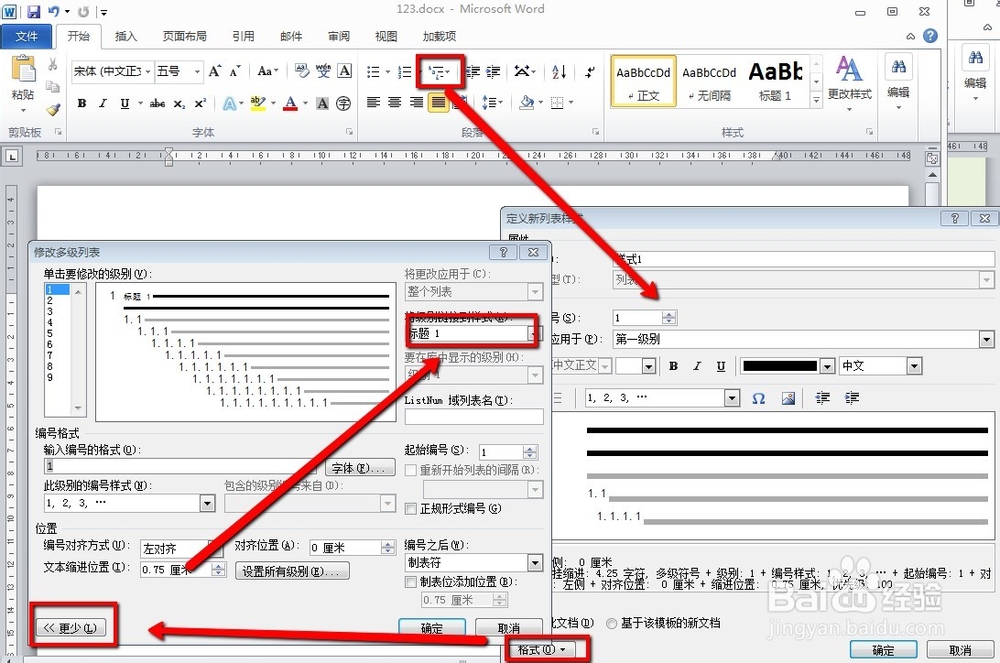Image resolution: width=1000 pixels, height=663 pixels.
Task: Click the Grow Font icon
Action: (x=215, y=71)
